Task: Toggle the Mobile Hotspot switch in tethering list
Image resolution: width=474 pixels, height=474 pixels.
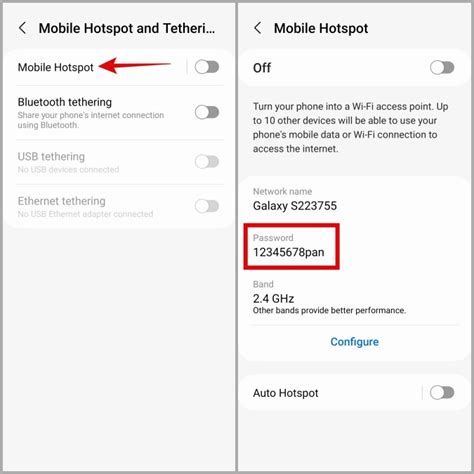Action: click(207, 67)
